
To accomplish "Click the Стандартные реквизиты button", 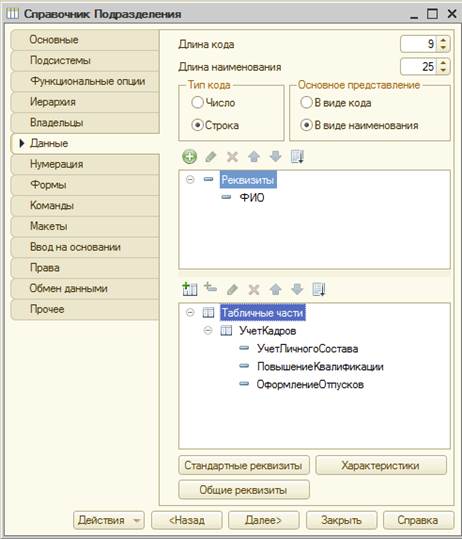I will pyautogui.click(x=244, y=465).
